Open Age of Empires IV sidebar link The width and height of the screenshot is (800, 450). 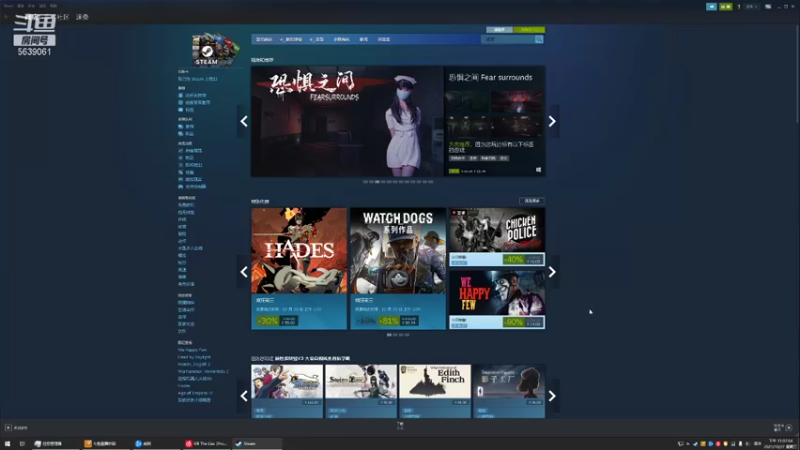click(195, 393)
